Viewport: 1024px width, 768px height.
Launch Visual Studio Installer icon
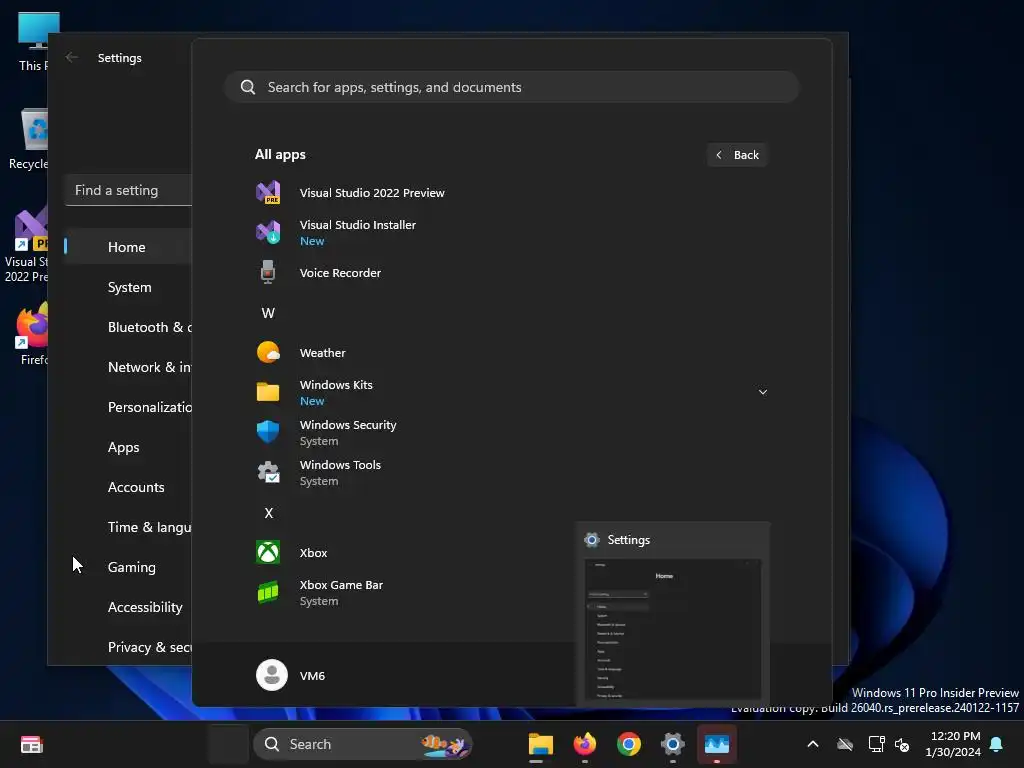point(268,232)
